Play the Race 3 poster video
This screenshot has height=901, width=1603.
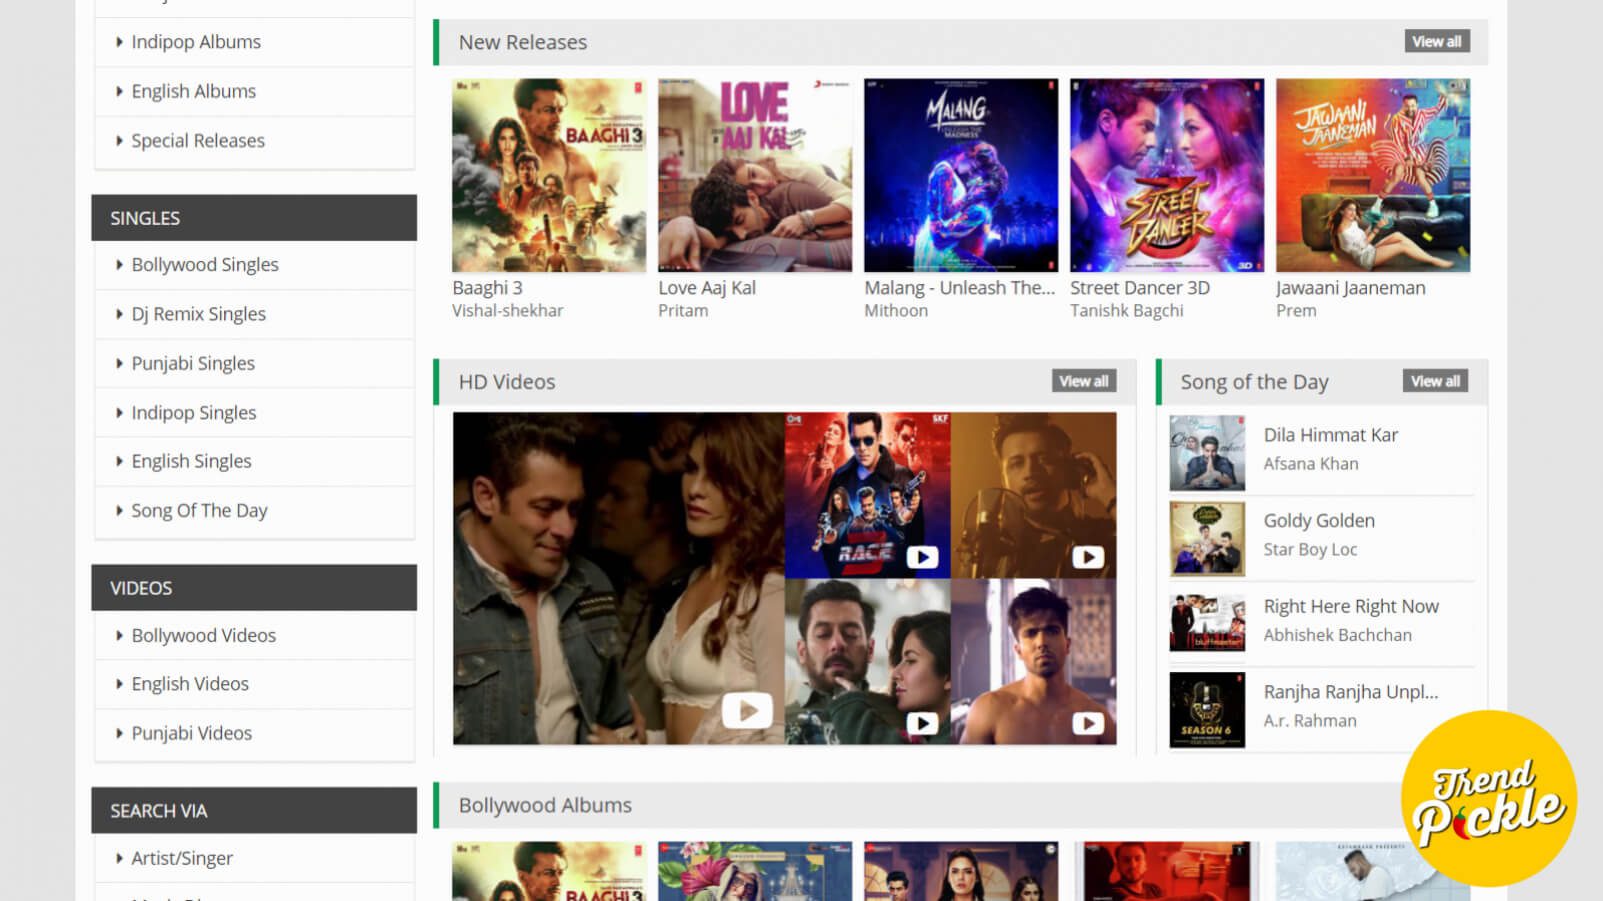(867, 495)
